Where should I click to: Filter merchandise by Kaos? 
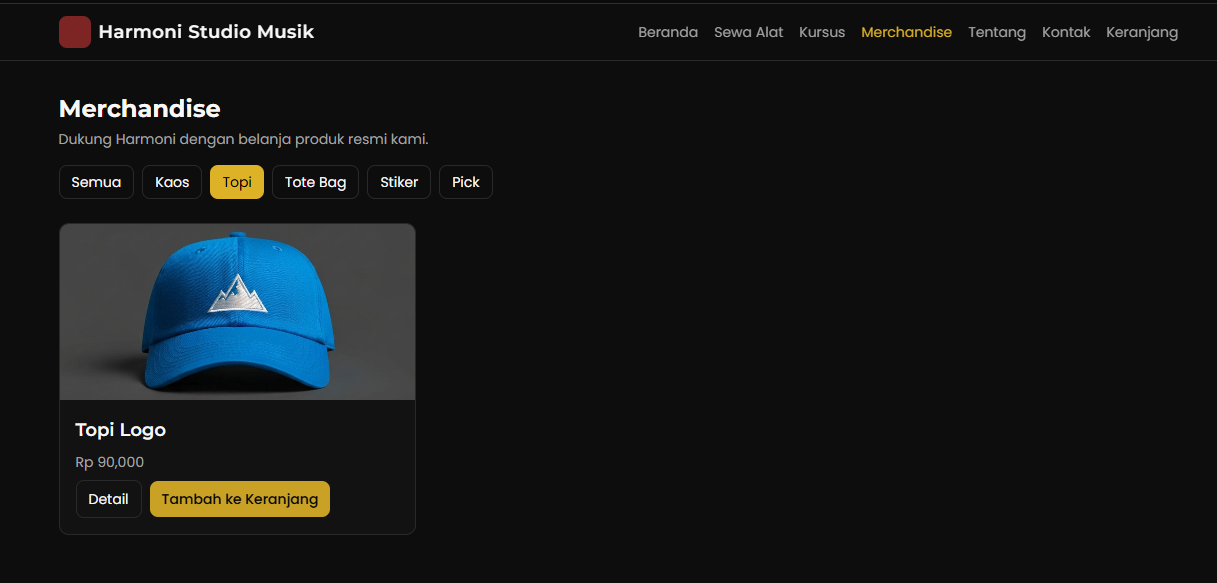pos(172,182)
